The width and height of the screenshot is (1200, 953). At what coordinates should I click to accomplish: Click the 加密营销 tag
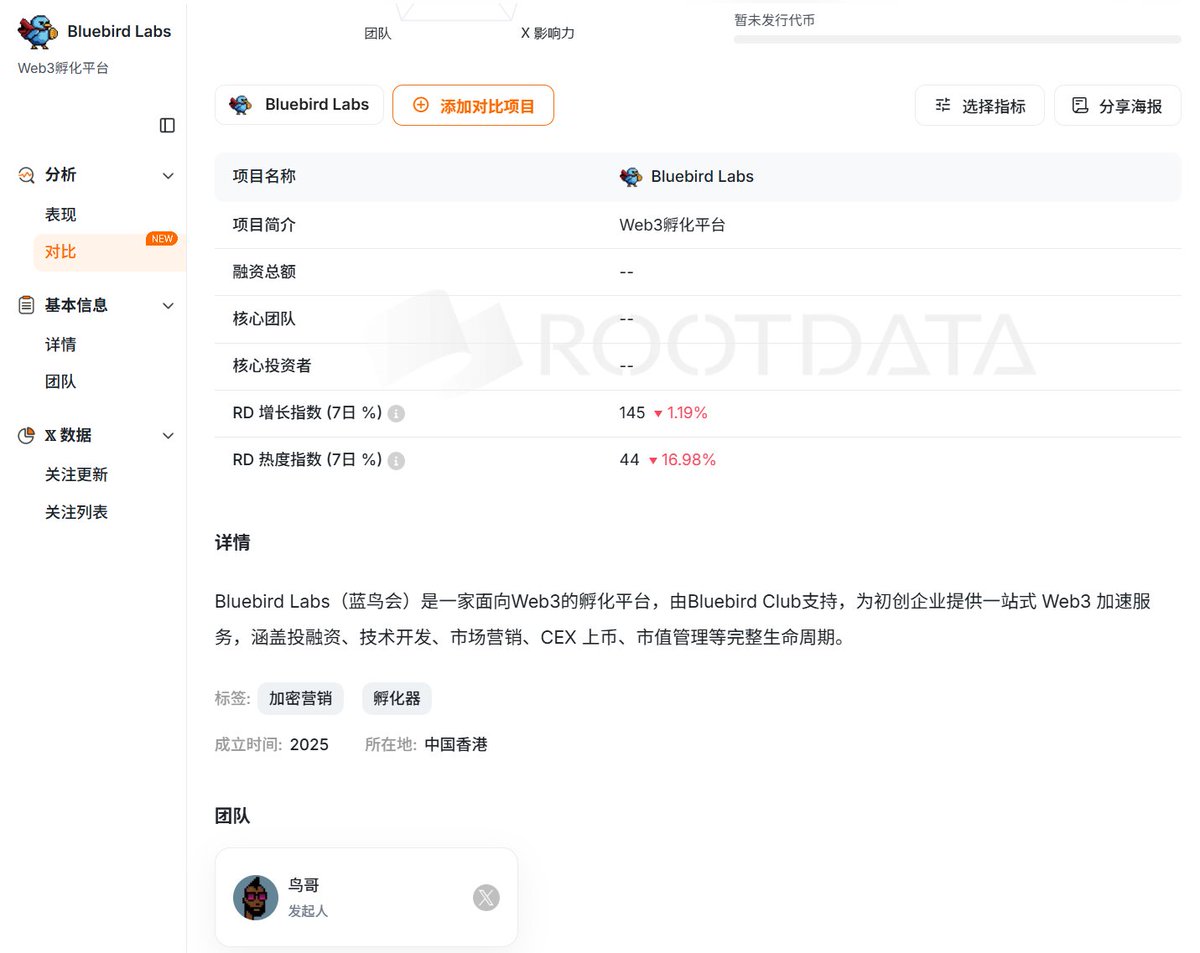pos(300,699)
